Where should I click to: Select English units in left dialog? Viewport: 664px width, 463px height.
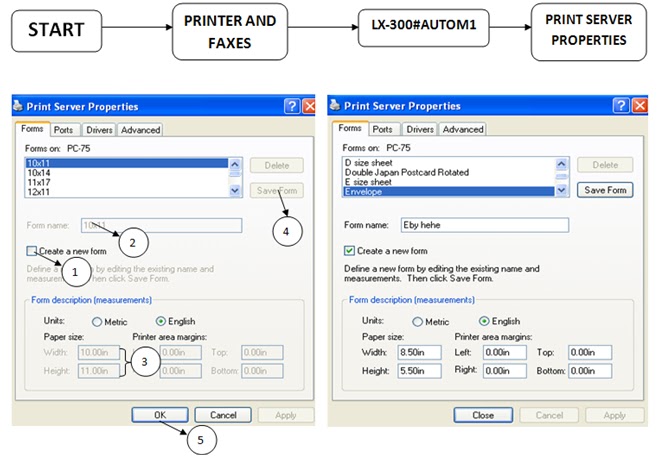click(160, 322)
